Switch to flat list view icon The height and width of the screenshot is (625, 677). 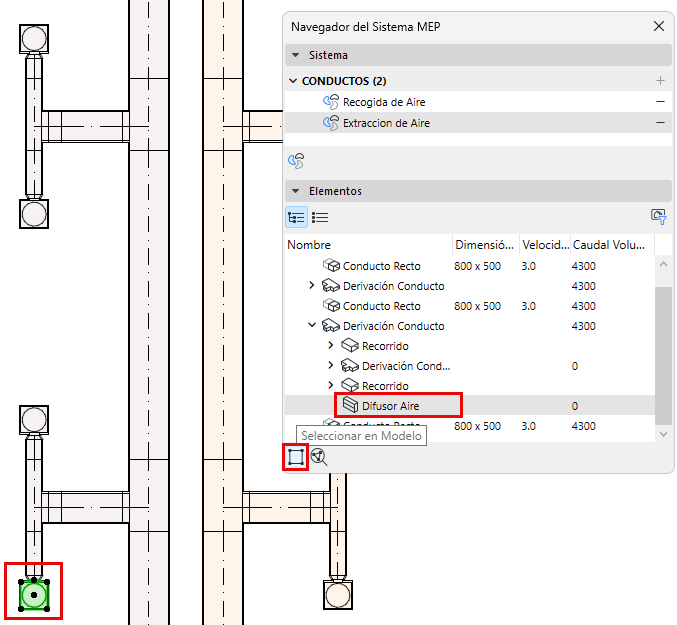click(x=320, y=217)
